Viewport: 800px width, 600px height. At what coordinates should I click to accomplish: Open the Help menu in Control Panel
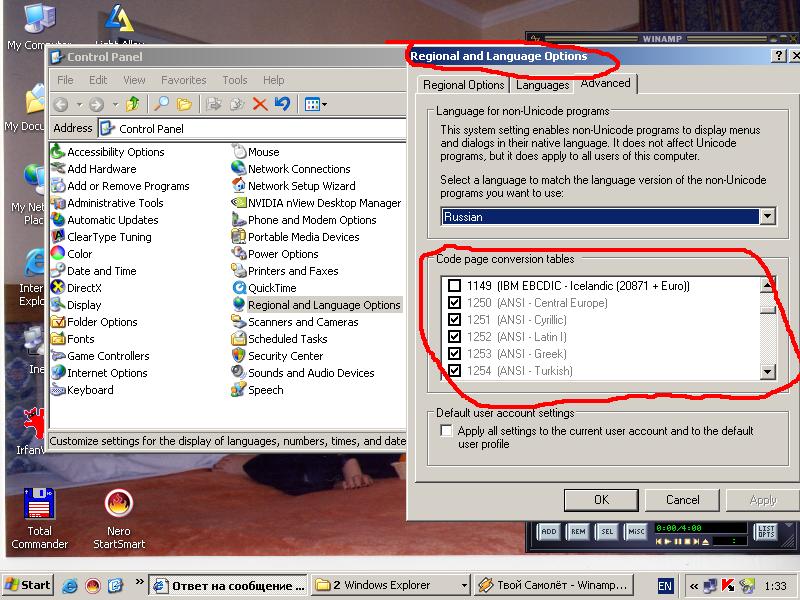273,80
